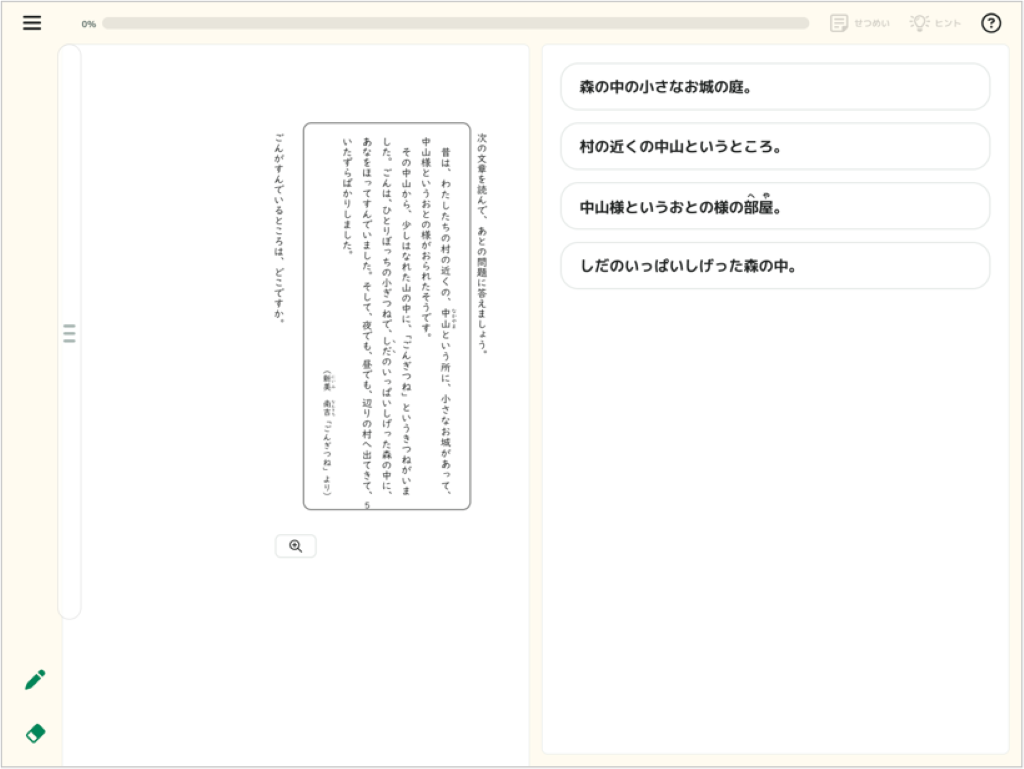The height and width of the screenshot is (769, 1024).
Task: Select the green eraser tool
Action: [x=35, y=733]
